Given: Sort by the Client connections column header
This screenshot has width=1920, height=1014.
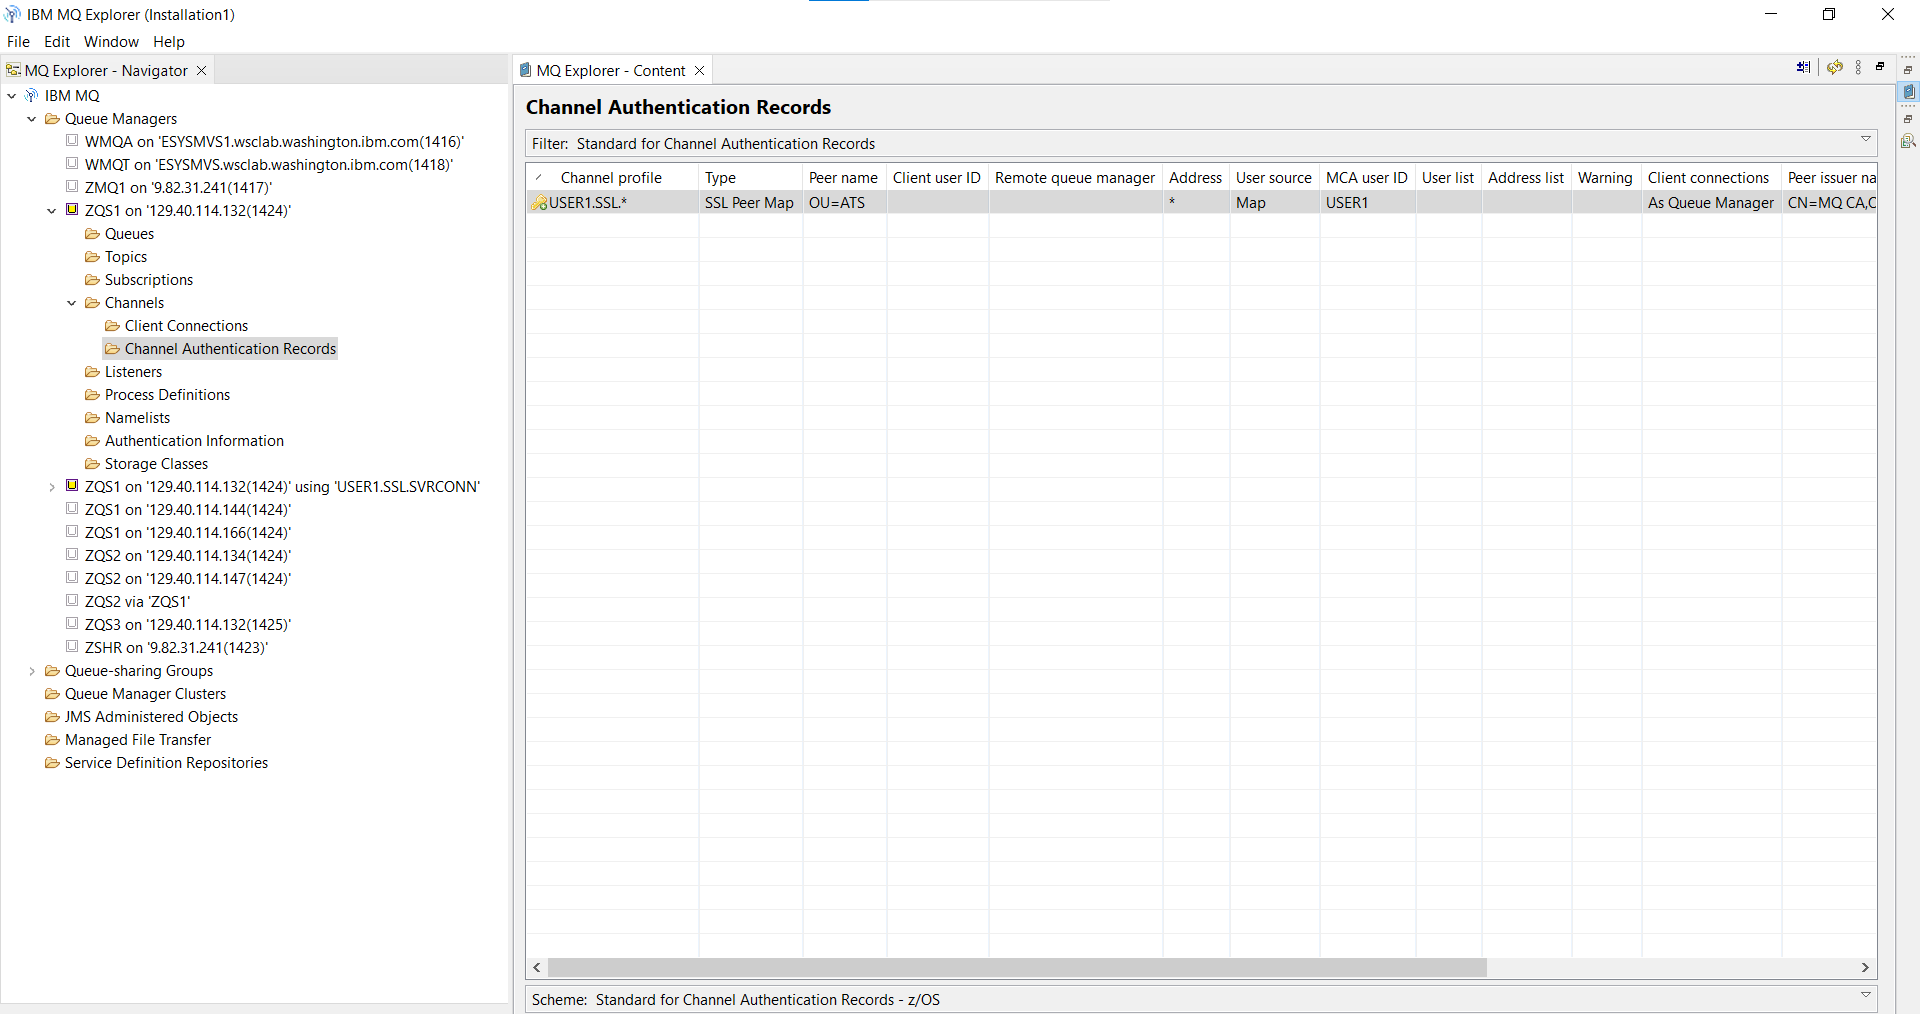Looking at the screenshot, I should (x=1710, y=178).
